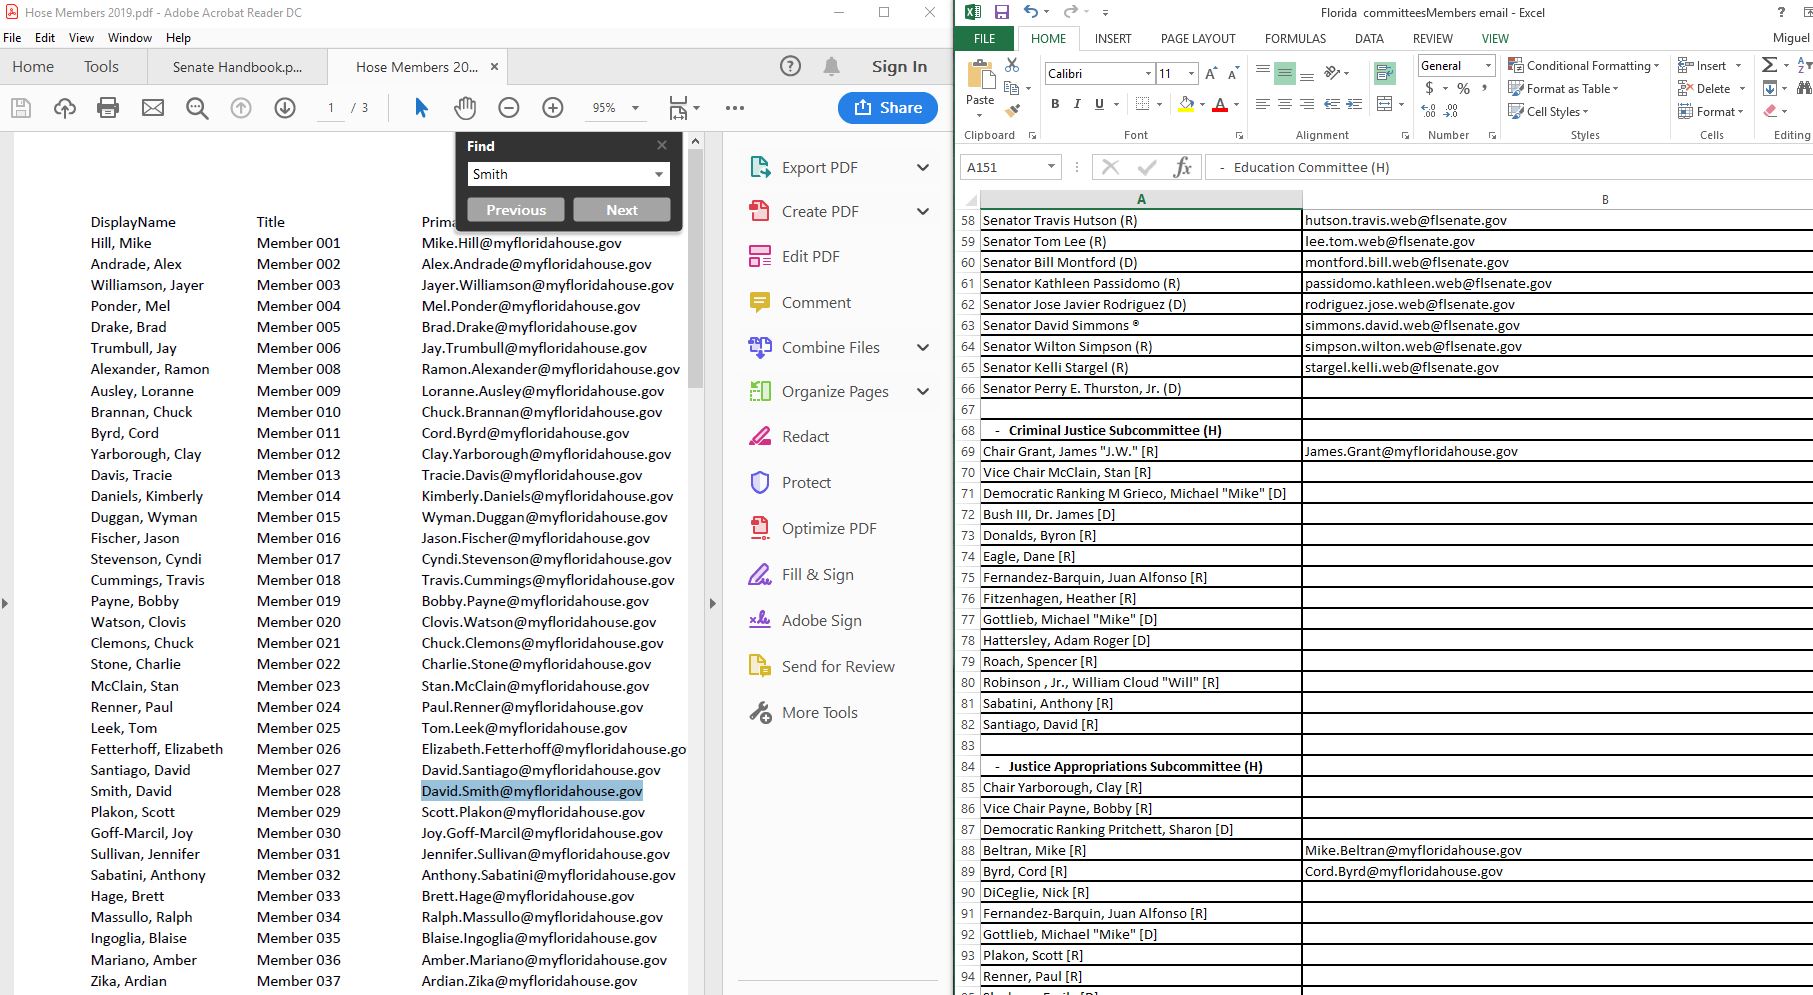This screenshot has height=995, width=1813.
Task: Click the more tools ellipsis in Acrobat toolbar
Action: point(735,108)
